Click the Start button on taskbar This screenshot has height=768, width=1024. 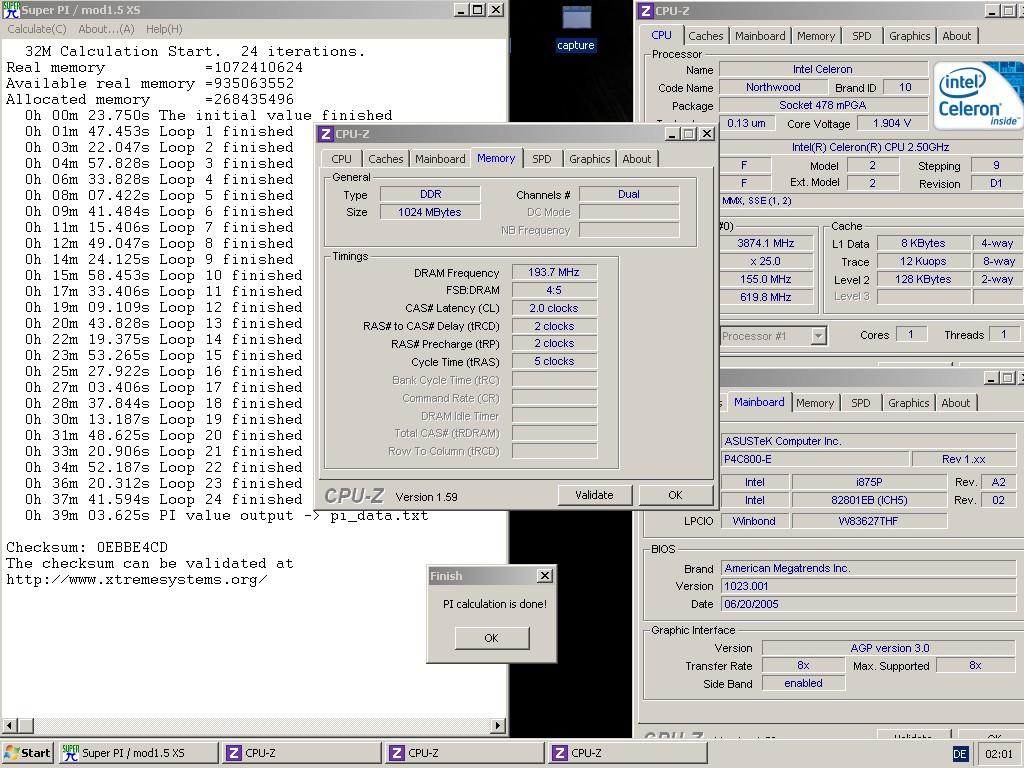[27, 753]
